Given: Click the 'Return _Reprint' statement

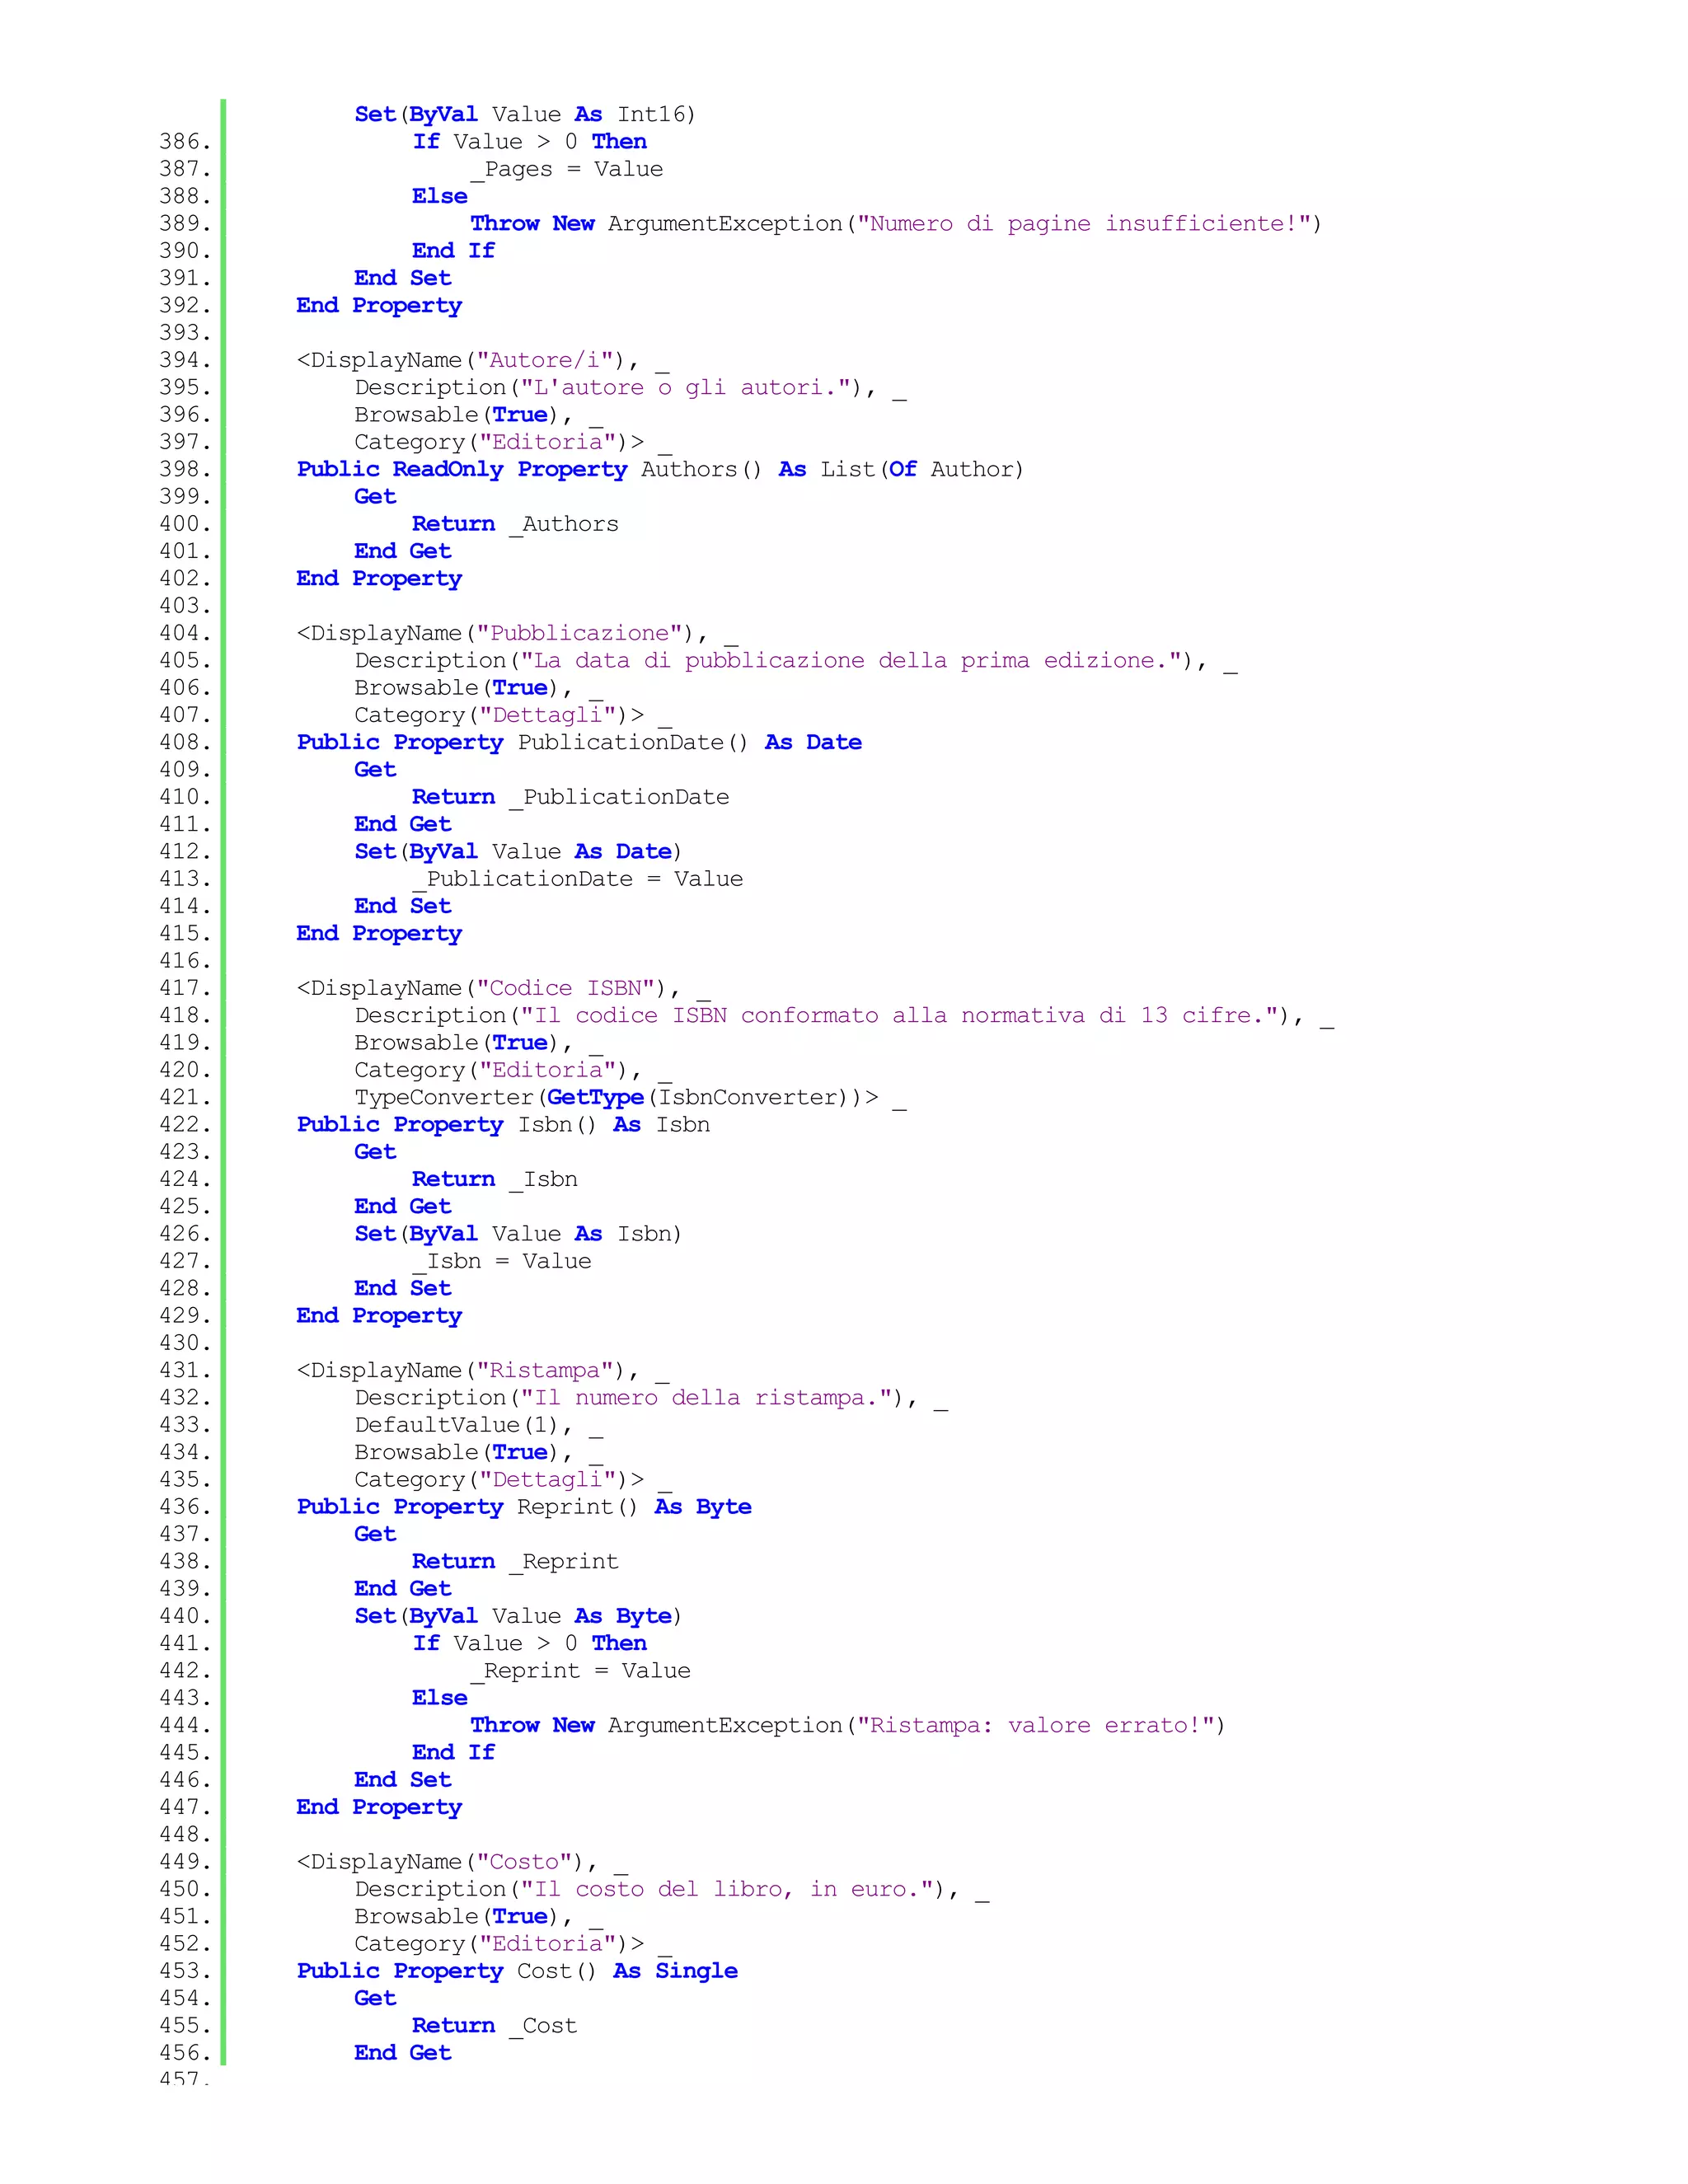Looking at the screenshot, I should pyautogui.click(x=515, y=1561).
